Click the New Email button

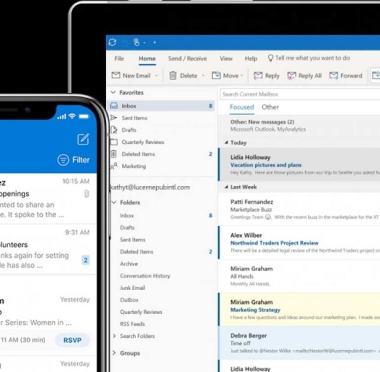[131, 76]
